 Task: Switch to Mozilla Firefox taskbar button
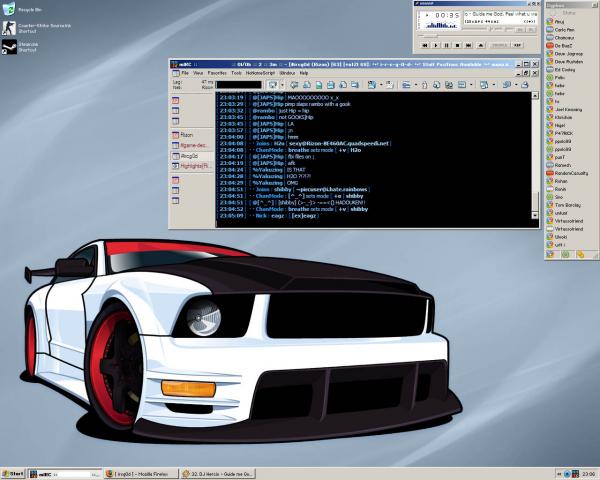tap(142, 474)
